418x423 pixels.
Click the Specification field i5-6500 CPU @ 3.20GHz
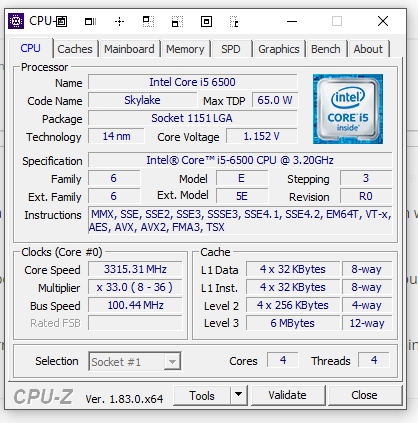point(240,160)
